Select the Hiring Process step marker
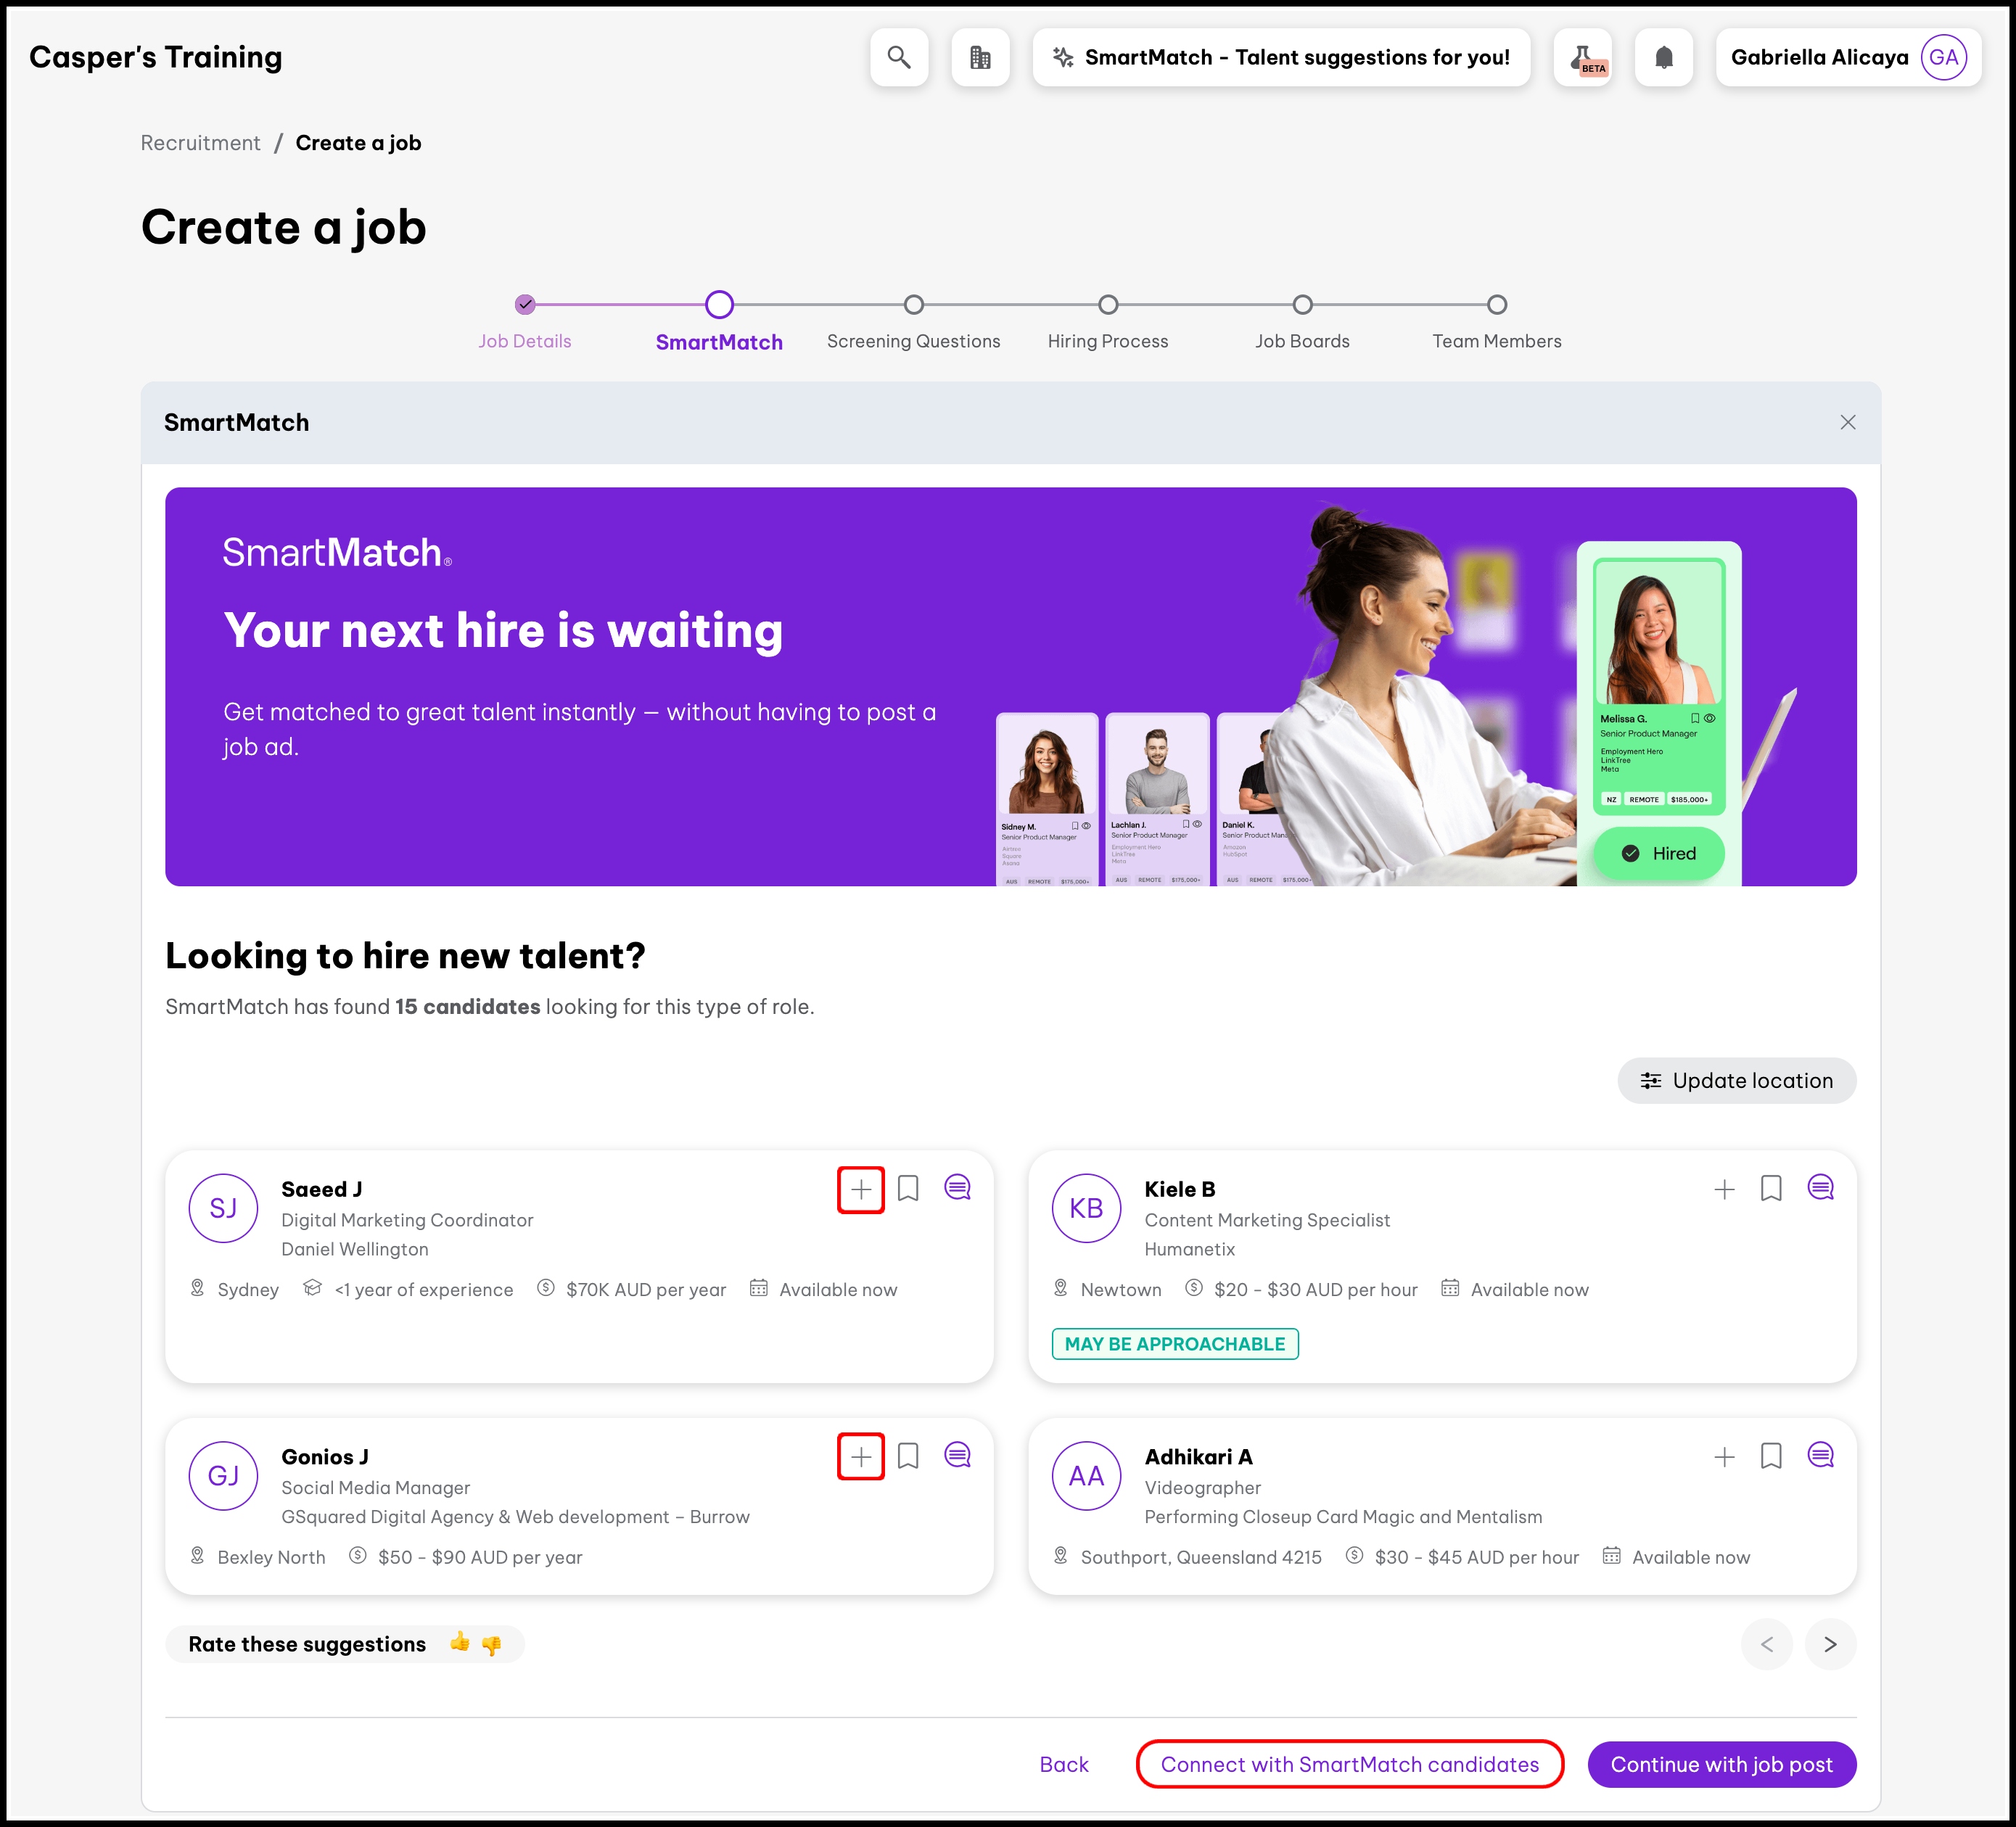Viewport: 2016px width, 1827px height. click(x=1107, y=304)
